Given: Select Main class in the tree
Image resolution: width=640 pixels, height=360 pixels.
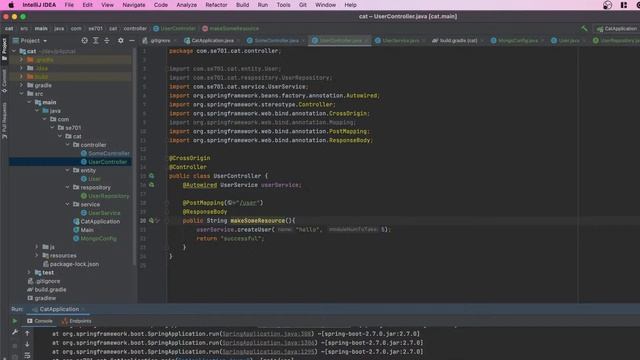Looking at the screenshot, I should [83, 230].
